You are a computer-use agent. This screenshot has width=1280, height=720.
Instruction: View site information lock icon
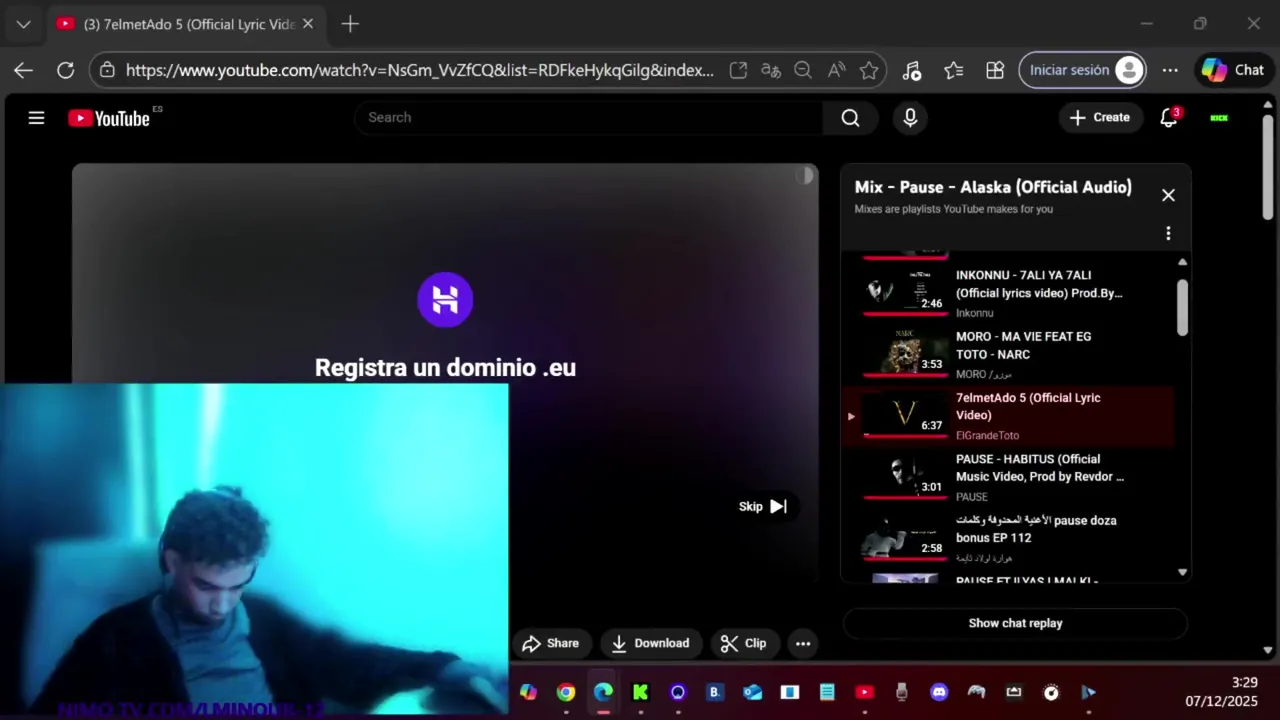(107, 70)
